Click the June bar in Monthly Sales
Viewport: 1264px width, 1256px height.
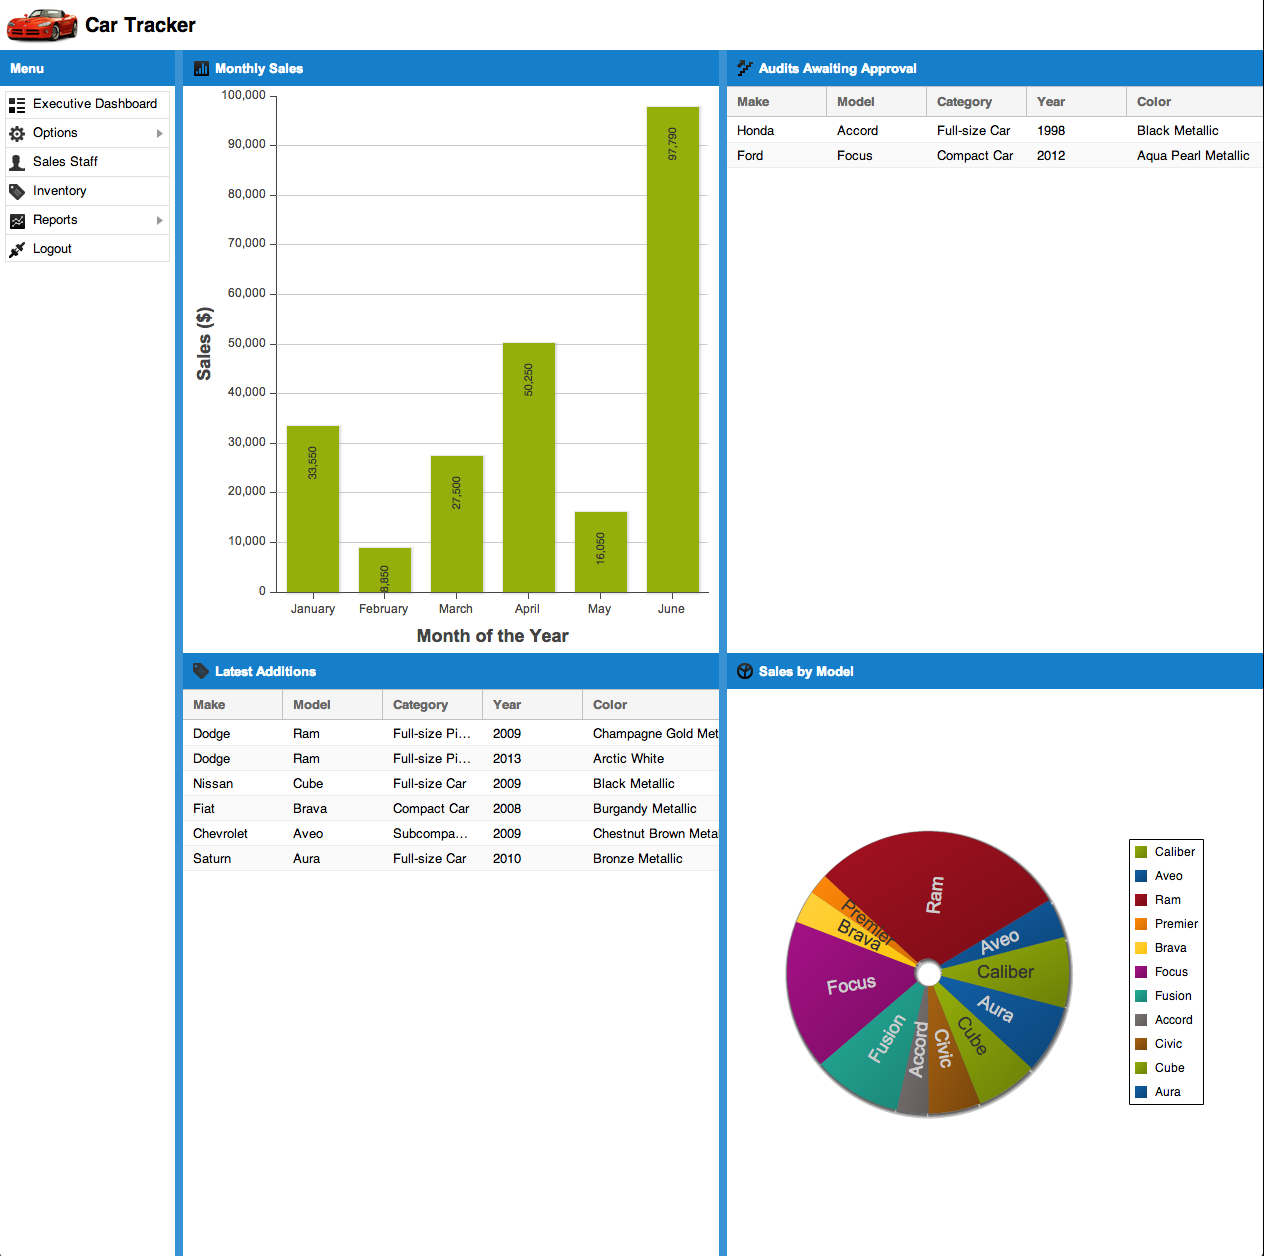(673, 350)
